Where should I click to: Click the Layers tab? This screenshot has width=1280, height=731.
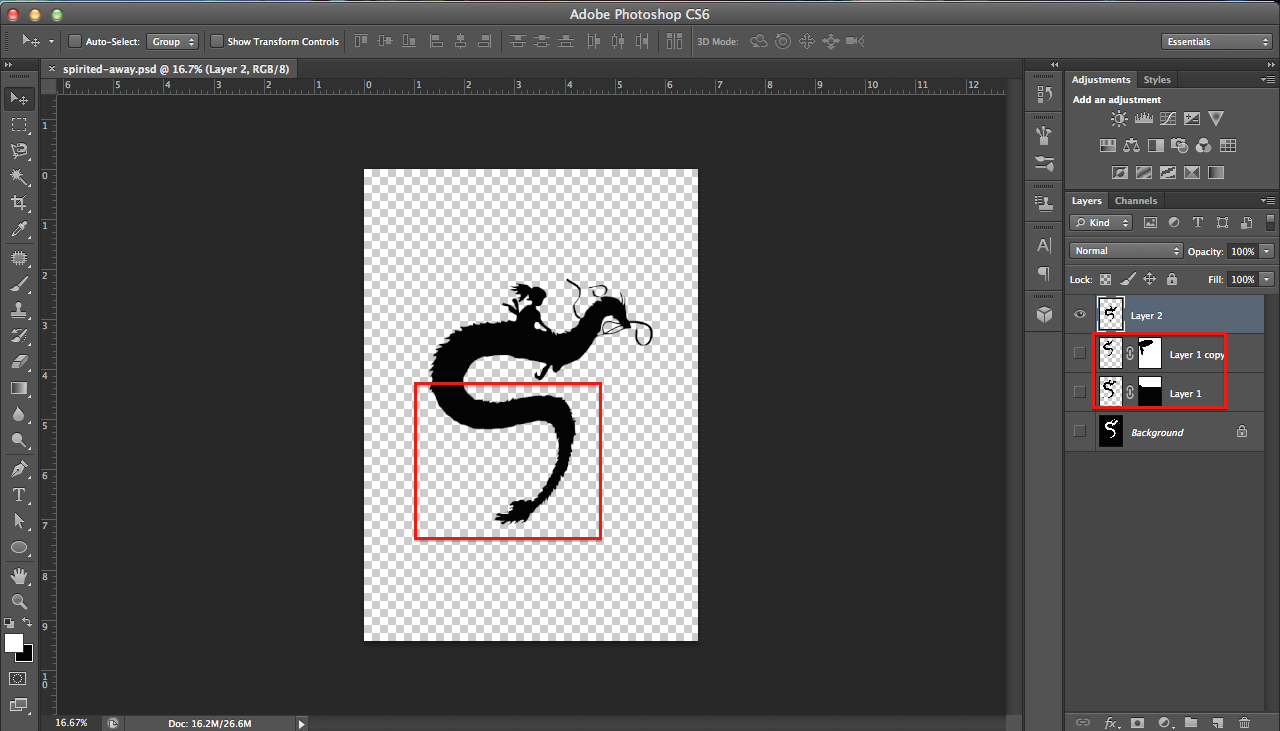tap(1087, 200)
